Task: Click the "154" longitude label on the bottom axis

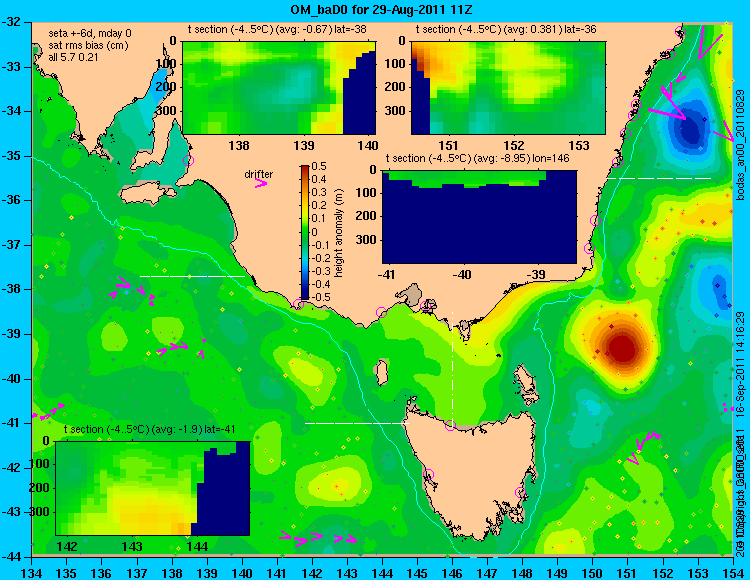Action: pyautogui.click(x=732, y=574)
